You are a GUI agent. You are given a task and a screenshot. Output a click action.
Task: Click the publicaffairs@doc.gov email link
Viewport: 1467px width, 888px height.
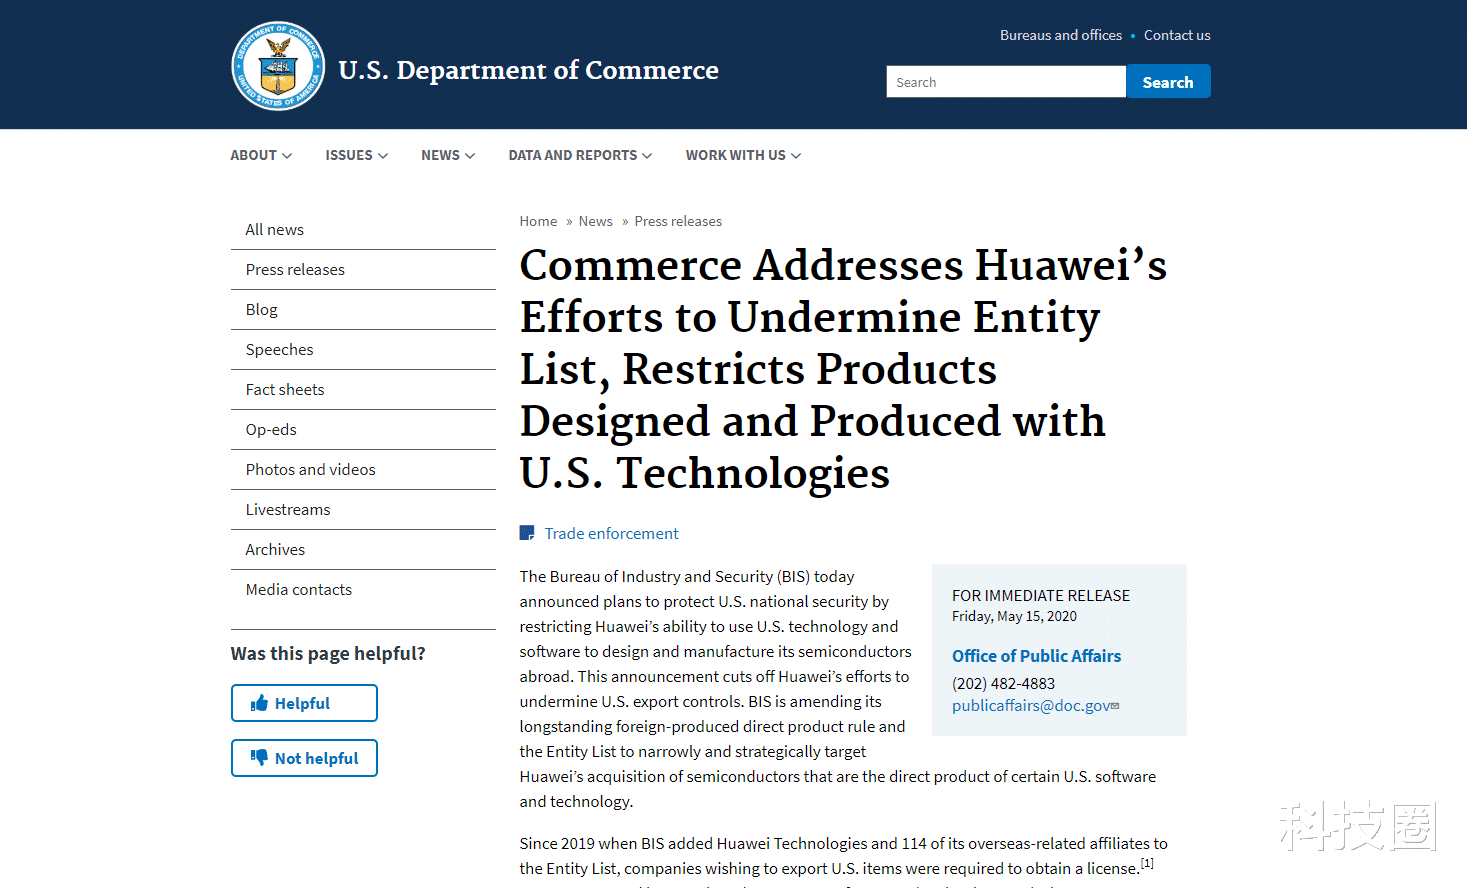[1031, 706]
